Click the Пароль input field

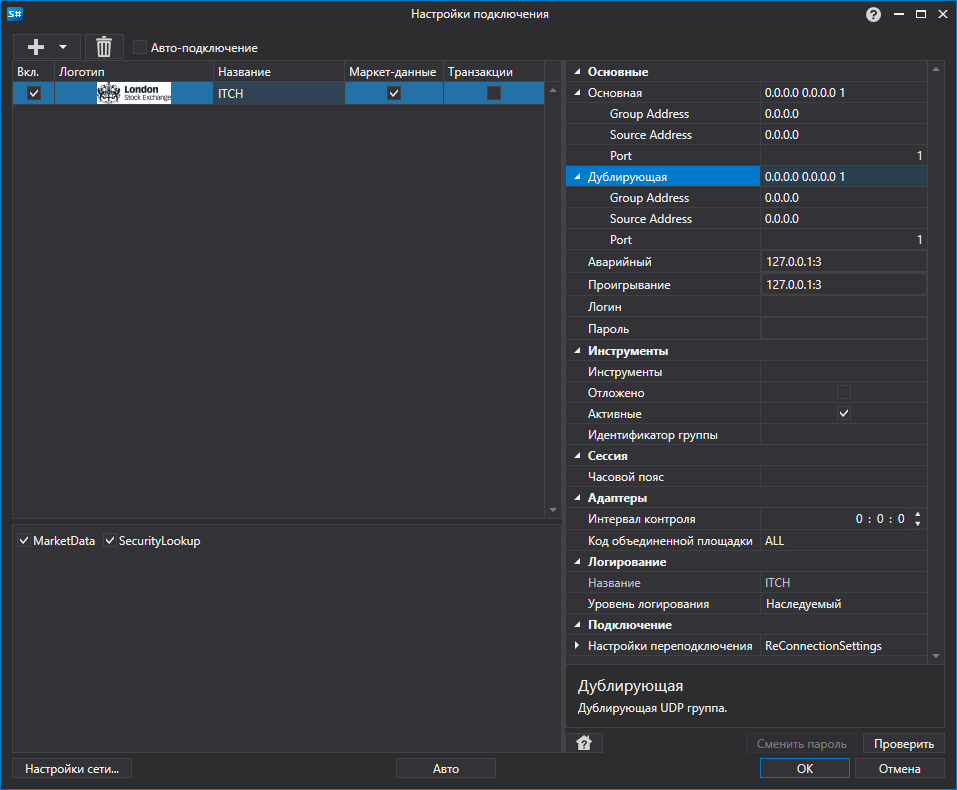(x=843, y=328)
